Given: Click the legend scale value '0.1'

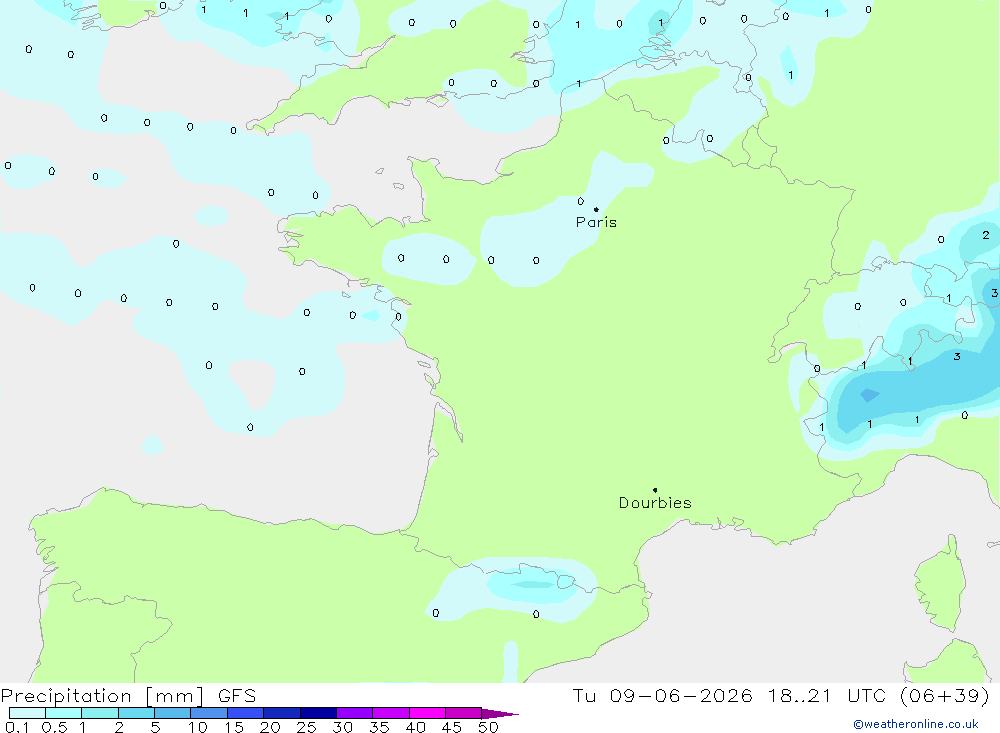Looking at the screenshot, I should [17, 727].
